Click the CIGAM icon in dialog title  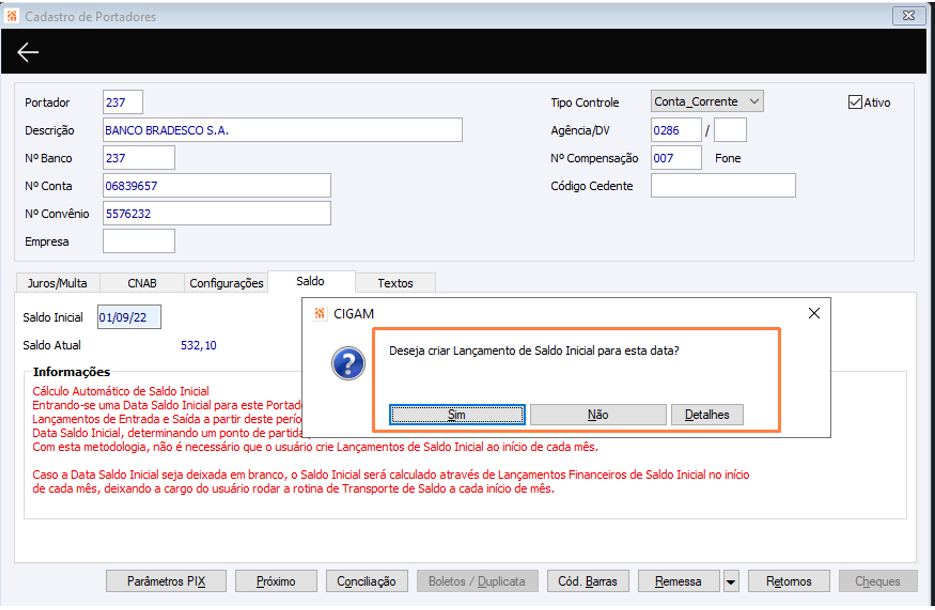point(320,314)
